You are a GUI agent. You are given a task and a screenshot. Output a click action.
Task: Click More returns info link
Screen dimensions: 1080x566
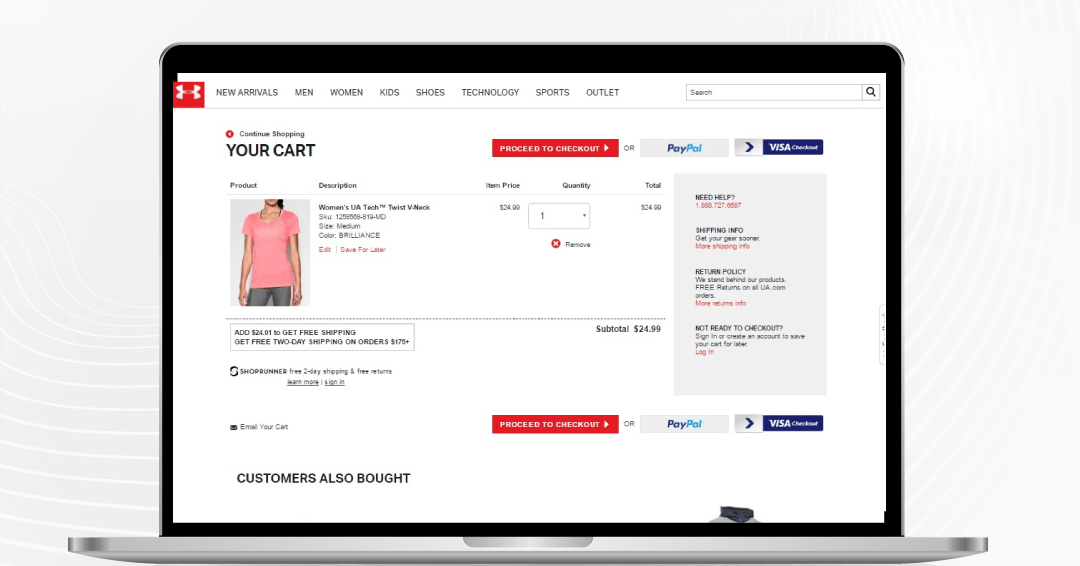(x=720, y=304)
